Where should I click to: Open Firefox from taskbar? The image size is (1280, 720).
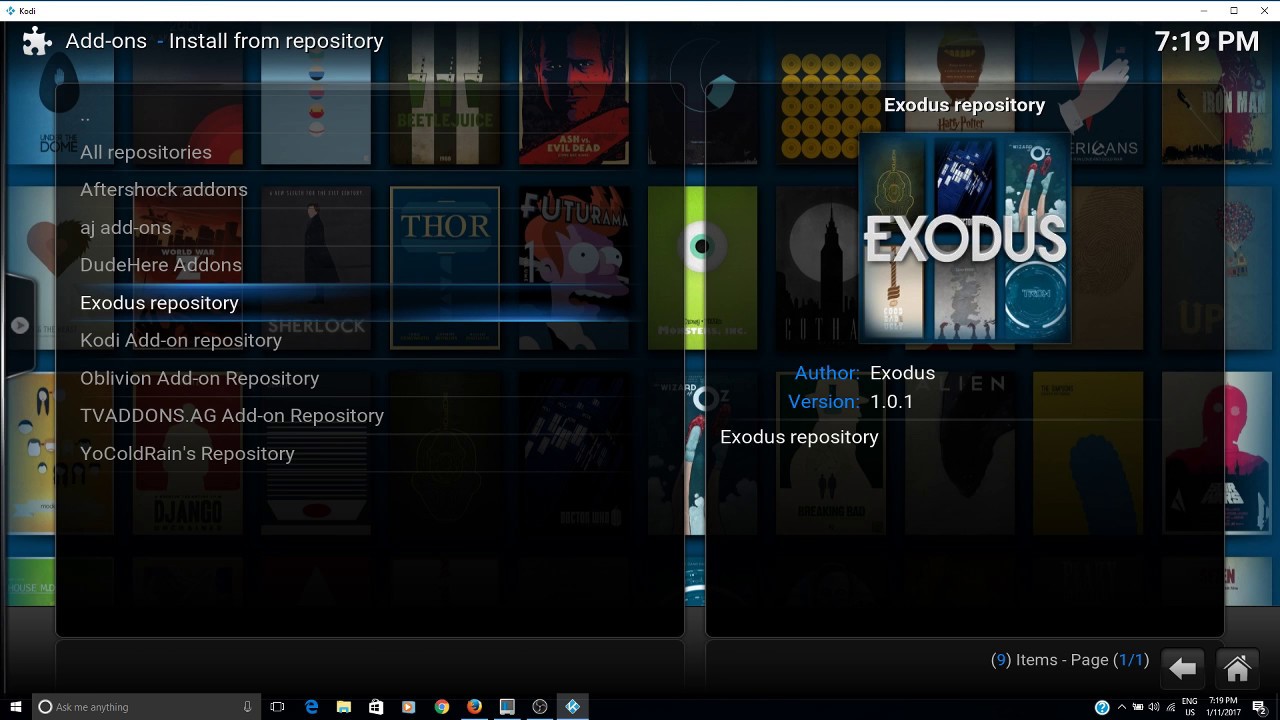click(474, 707)
